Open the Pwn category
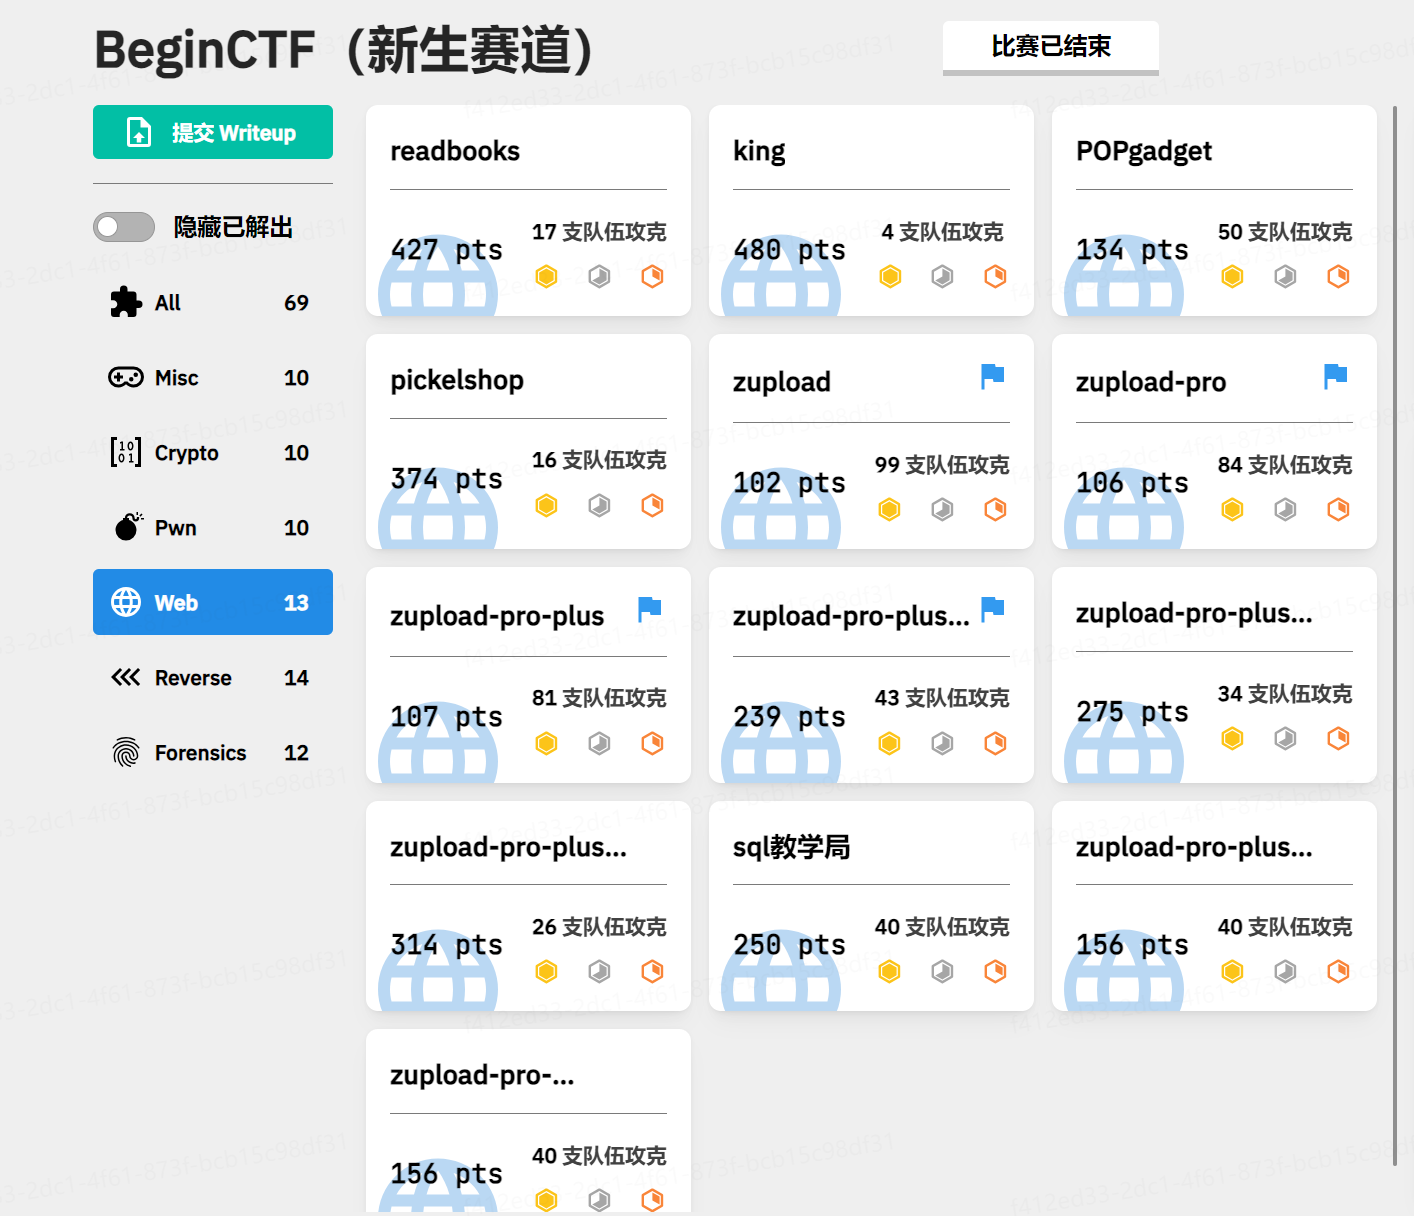This screenshot has height=1216, width=1414. tap(213, 528)
